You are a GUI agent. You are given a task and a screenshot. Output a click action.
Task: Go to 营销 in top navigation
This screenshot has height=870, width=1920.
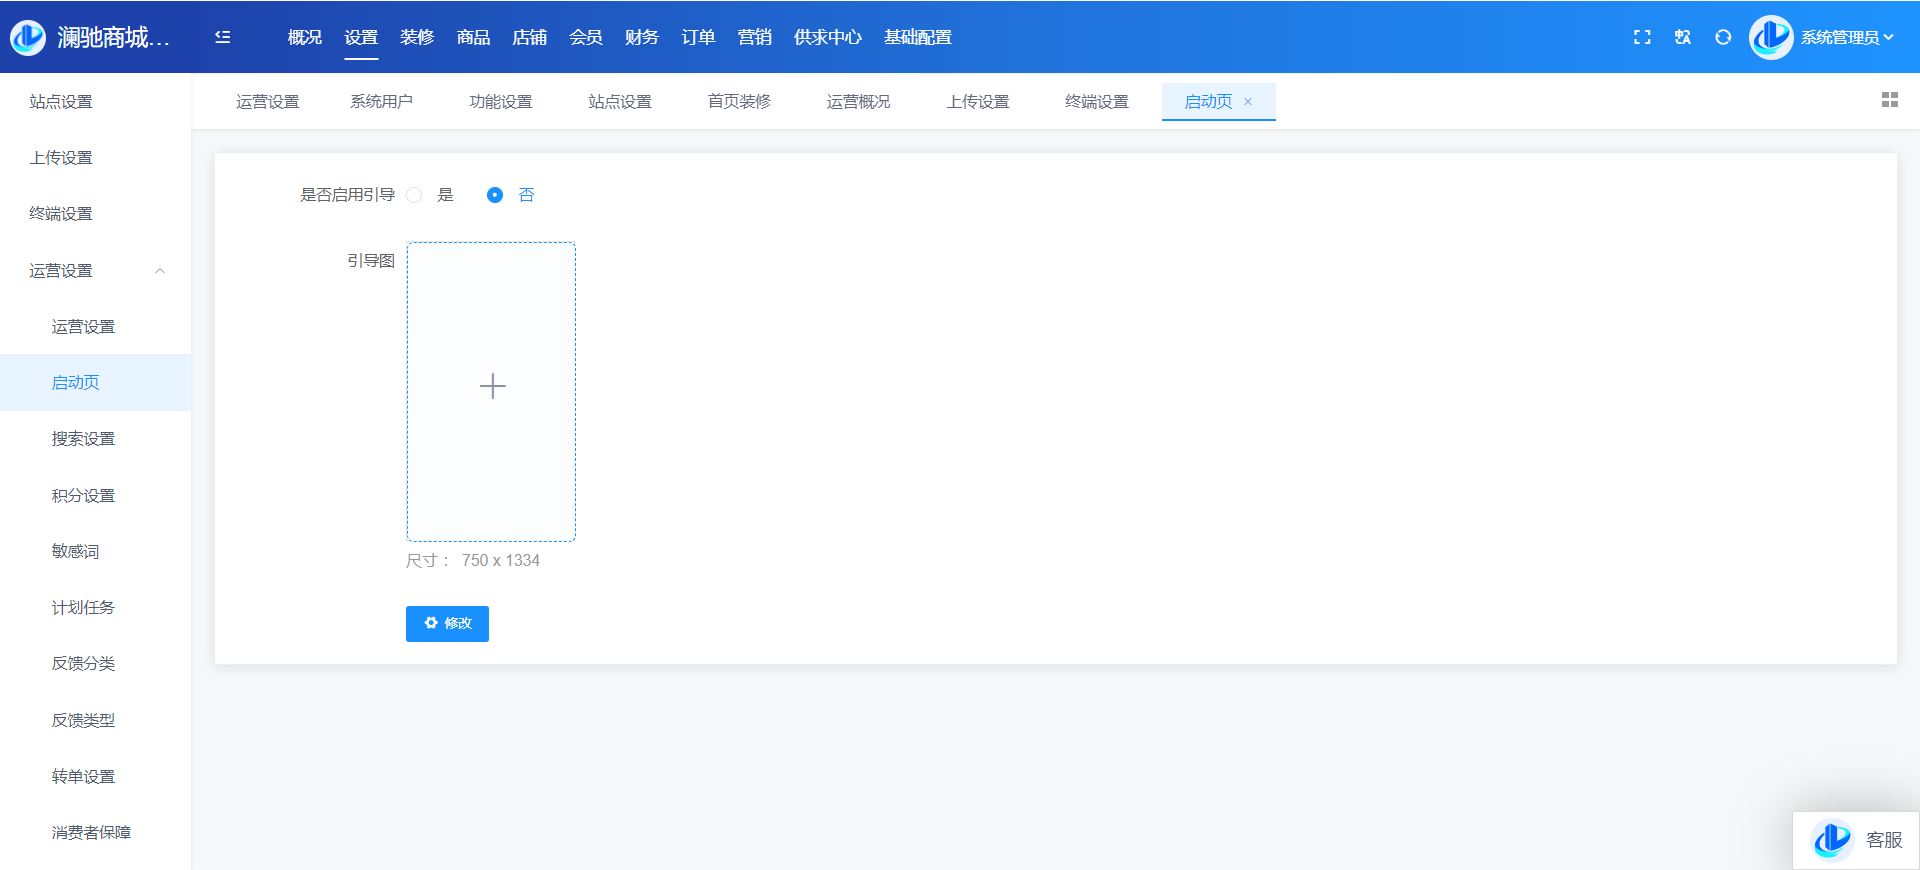[754, 37]
